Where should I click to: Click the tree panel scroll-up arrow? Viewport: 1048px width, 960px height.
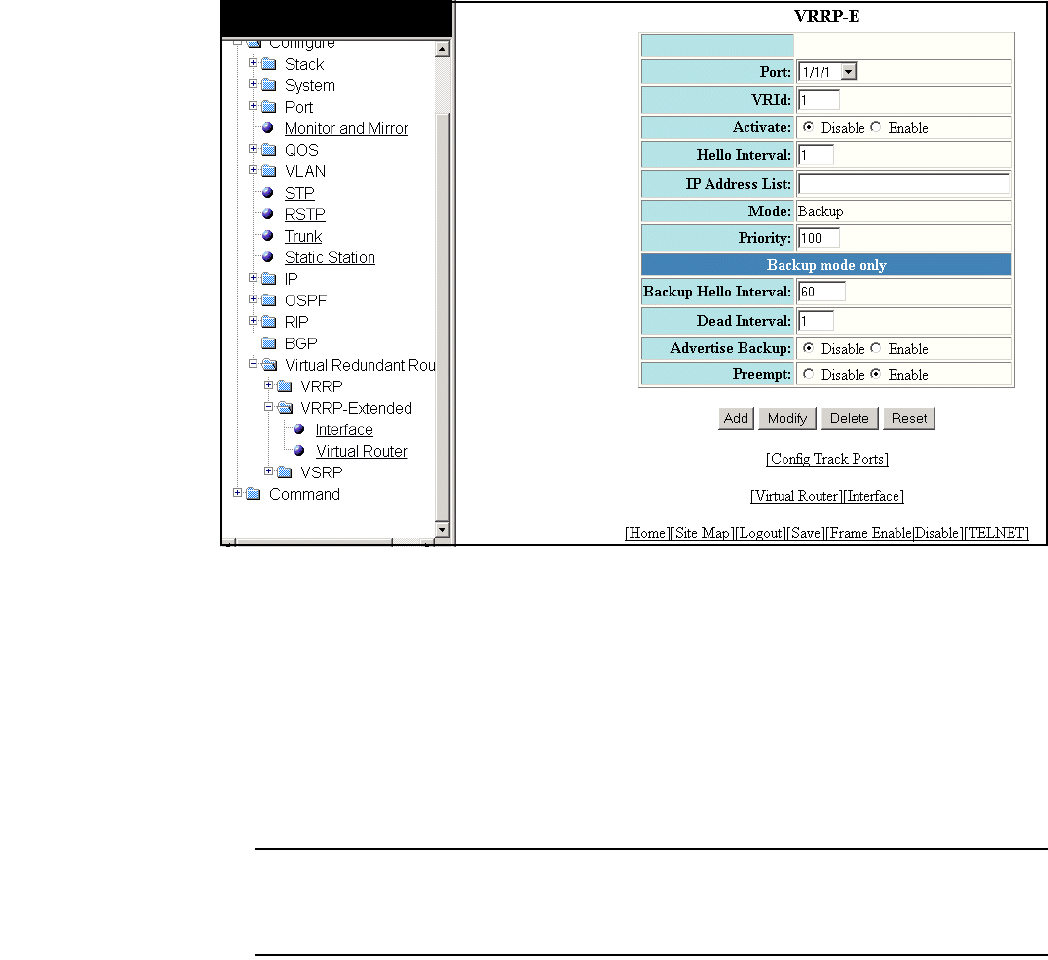[x=442, y=49]
